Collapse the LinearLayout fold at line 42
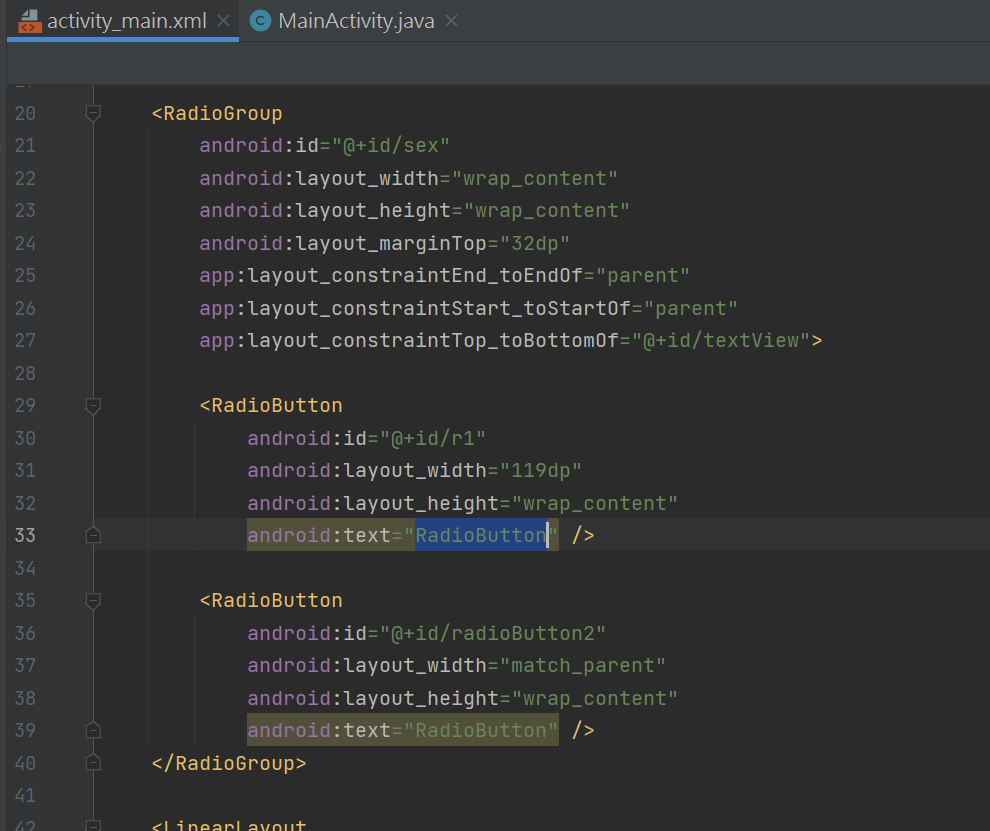The image size is (990, 831). click(x=93, y=825)
